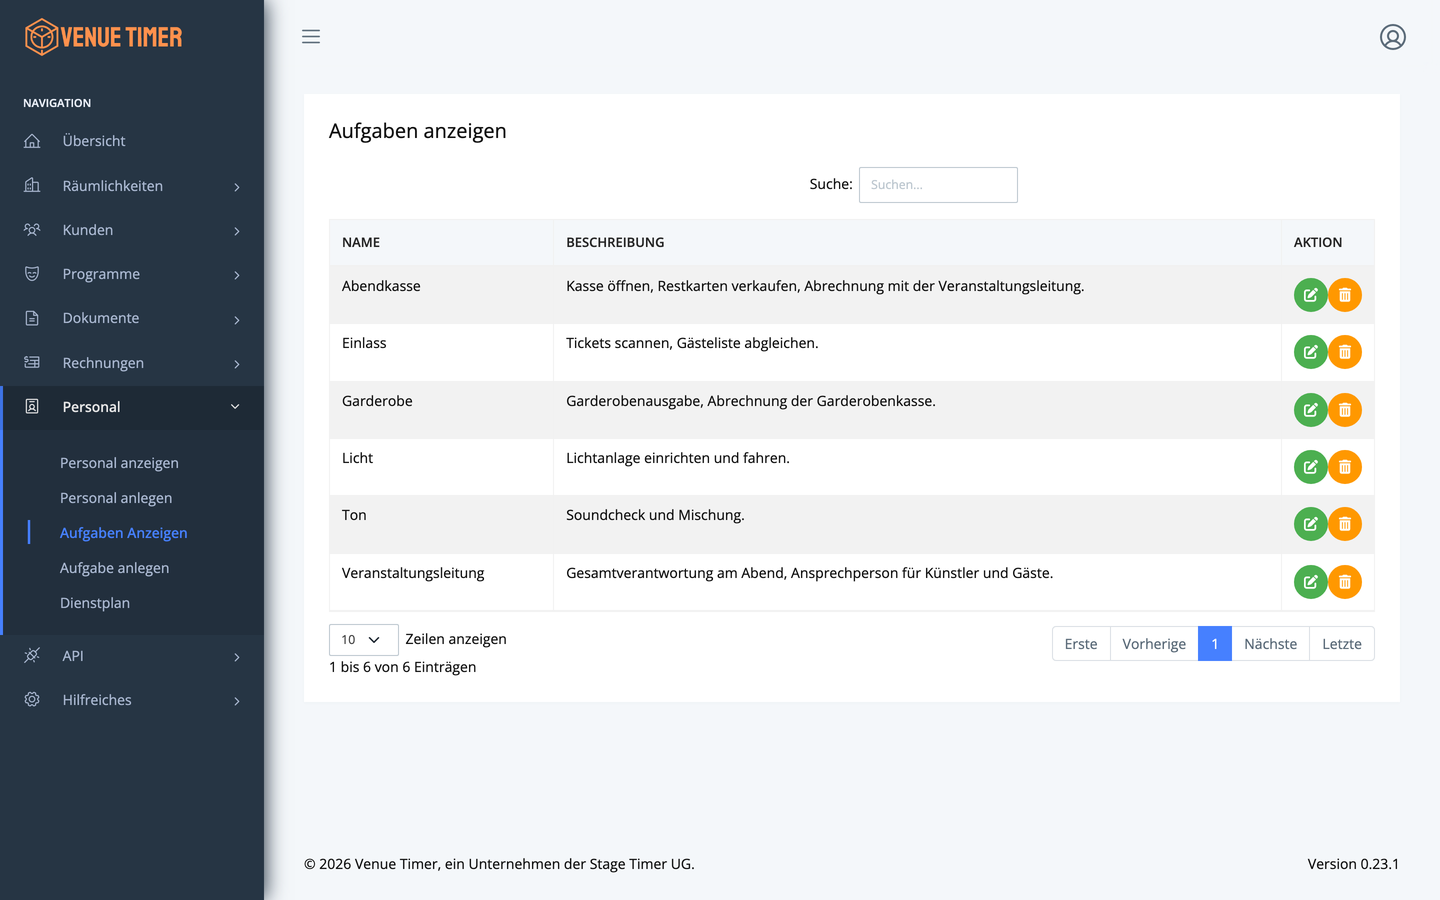The image size is (1440, 900).
Task: Edit the Ton task
Action: tap(1310, 524)
